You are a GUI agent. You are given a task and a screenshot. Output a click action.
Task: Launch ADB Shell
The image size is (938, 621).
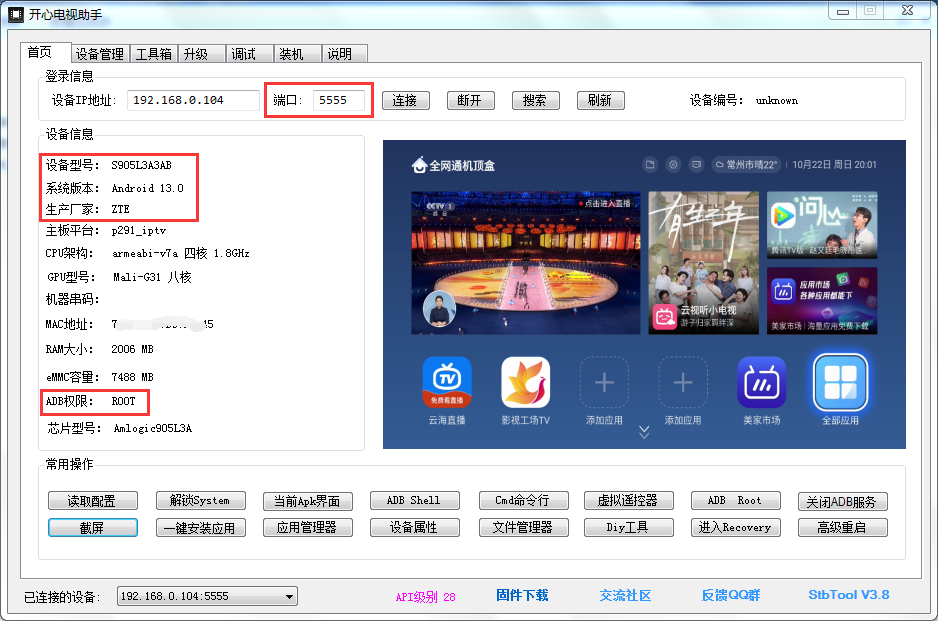pos(415,500)
